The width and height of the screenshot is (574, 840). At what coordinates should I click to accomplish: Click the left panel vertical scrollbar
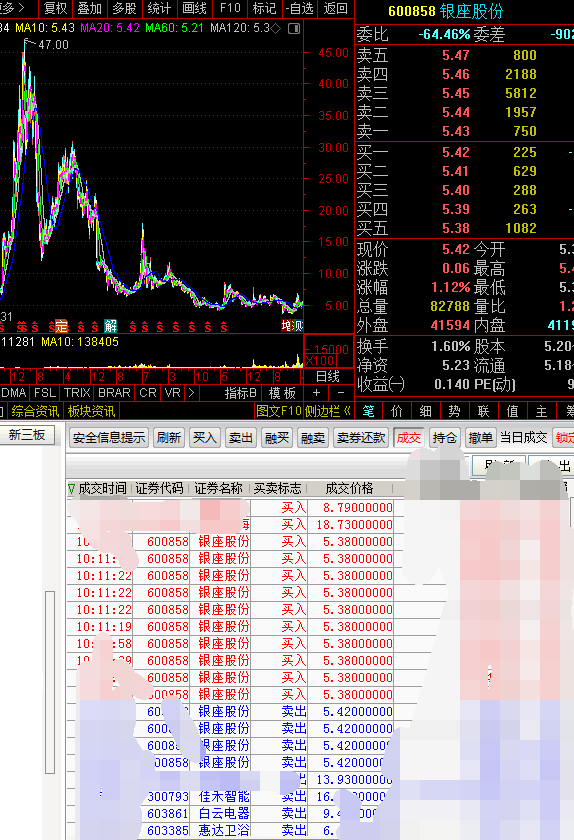pyautogui.click(x=50, y=682)
